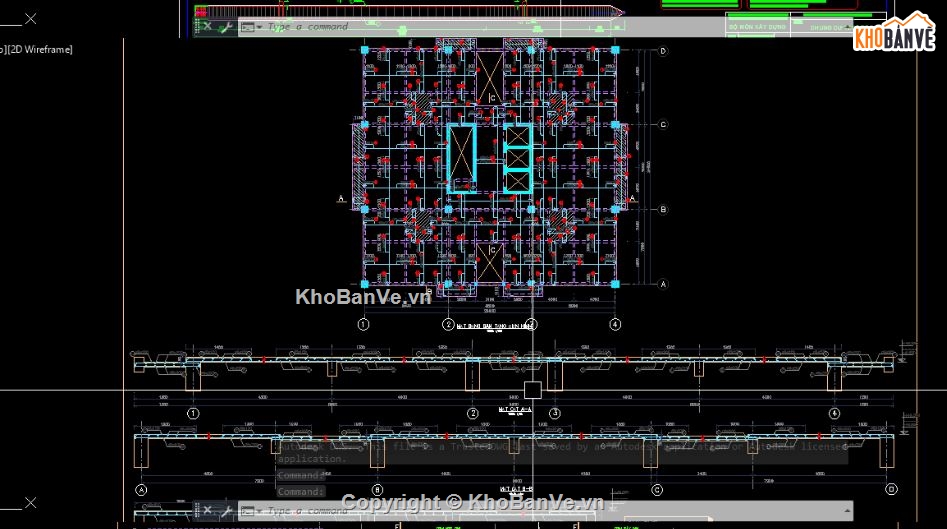This screenshot has height=529, width=947.
Task: Select grid axis bubble D on floor plan
Action: click(663, 51)
